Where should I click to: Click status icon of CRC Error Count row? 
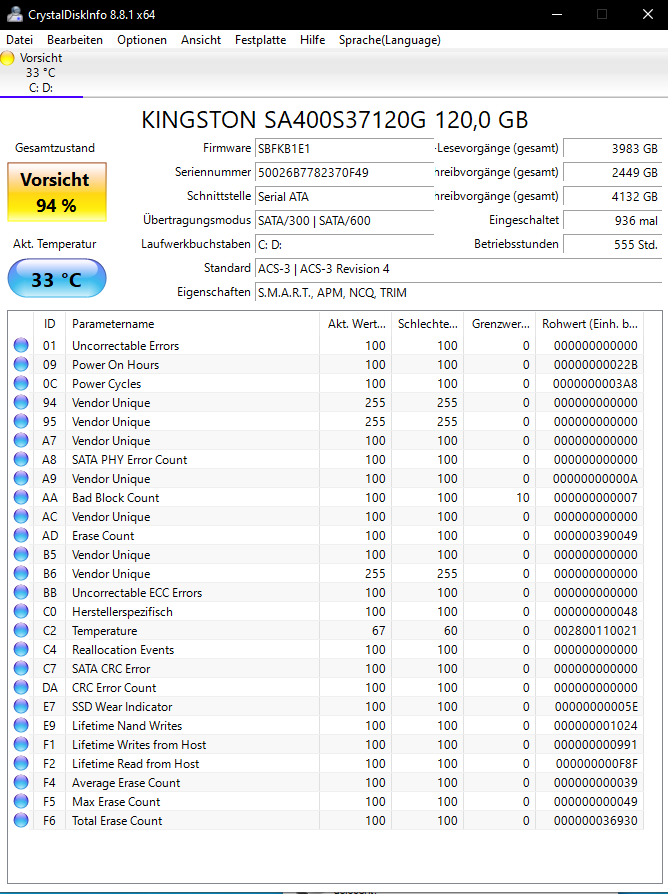21,687
